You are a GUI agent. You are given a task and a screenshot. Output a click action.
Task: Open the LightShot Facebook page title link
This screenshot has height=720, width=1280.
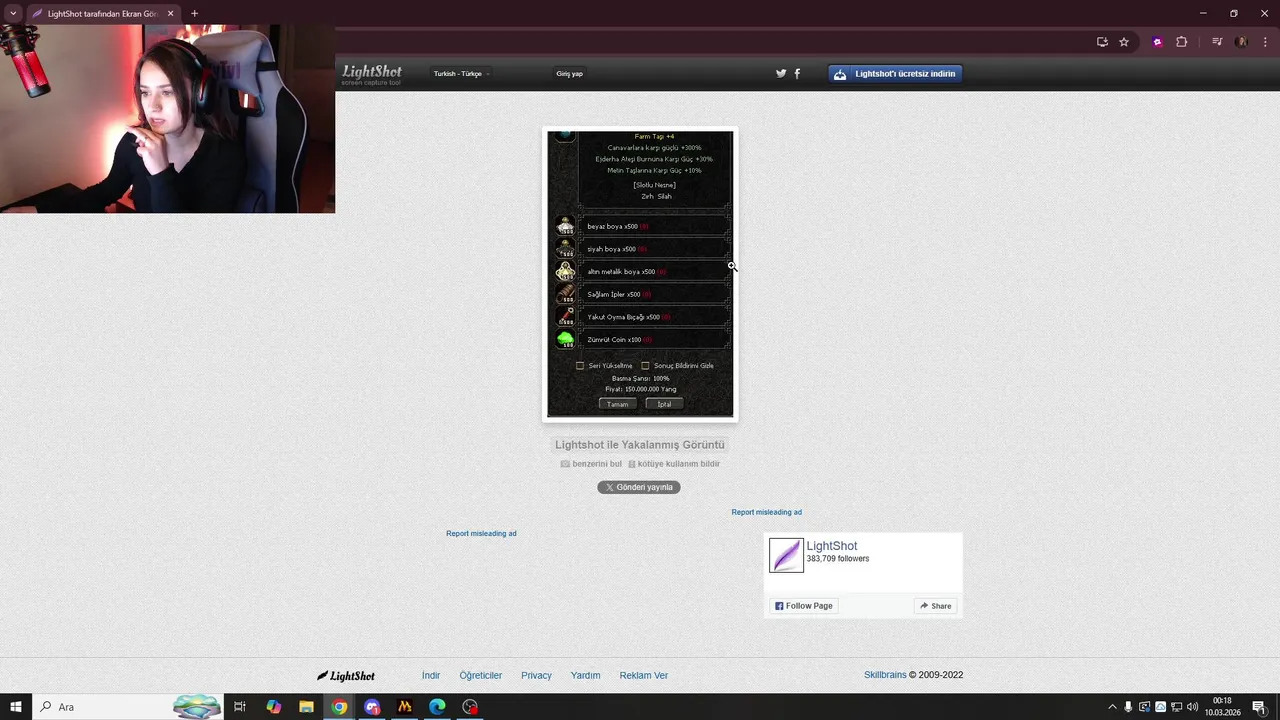coord(832,546)
